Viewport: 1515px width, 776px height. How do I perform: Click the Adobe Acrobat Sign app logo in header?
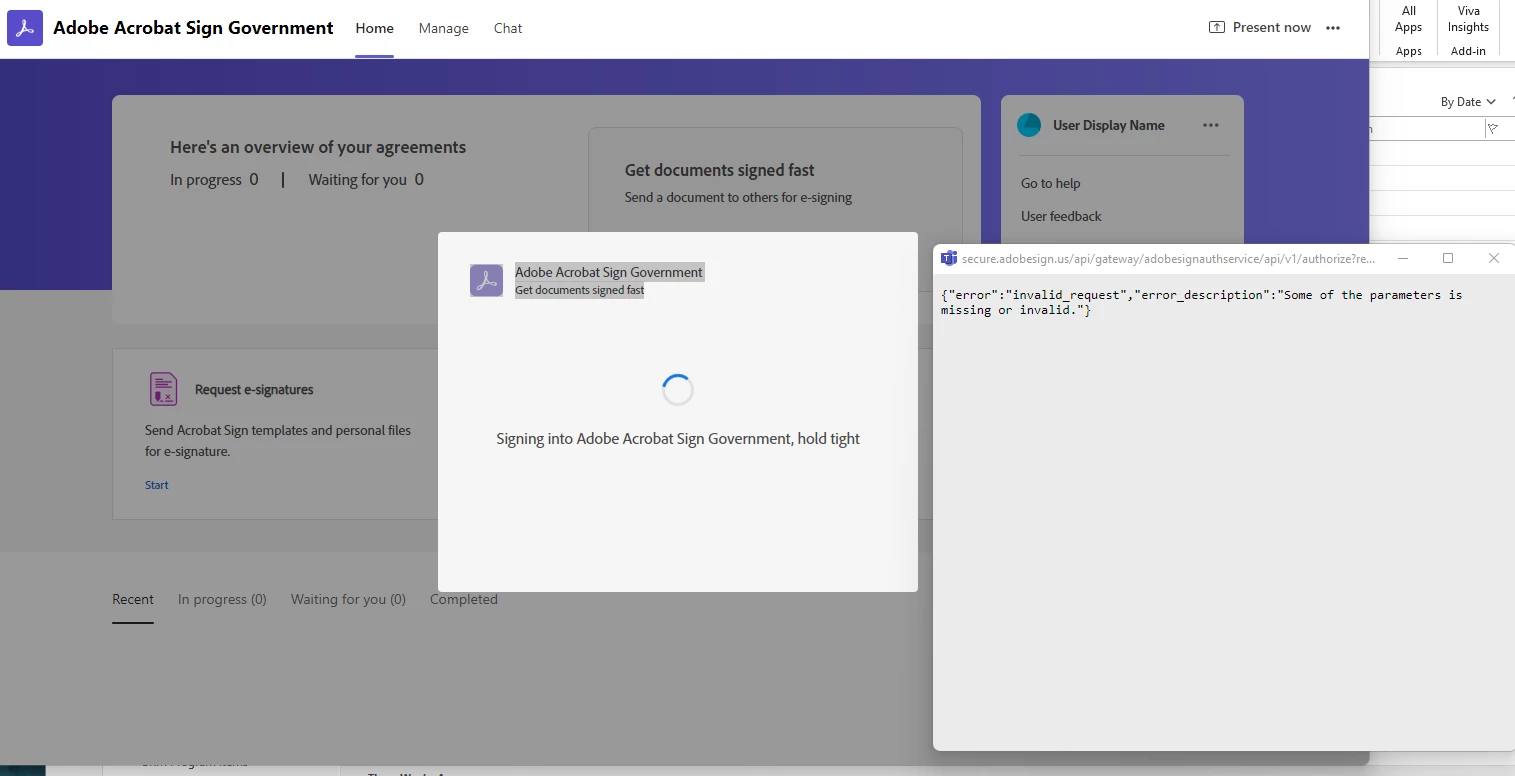click(25, 28)
